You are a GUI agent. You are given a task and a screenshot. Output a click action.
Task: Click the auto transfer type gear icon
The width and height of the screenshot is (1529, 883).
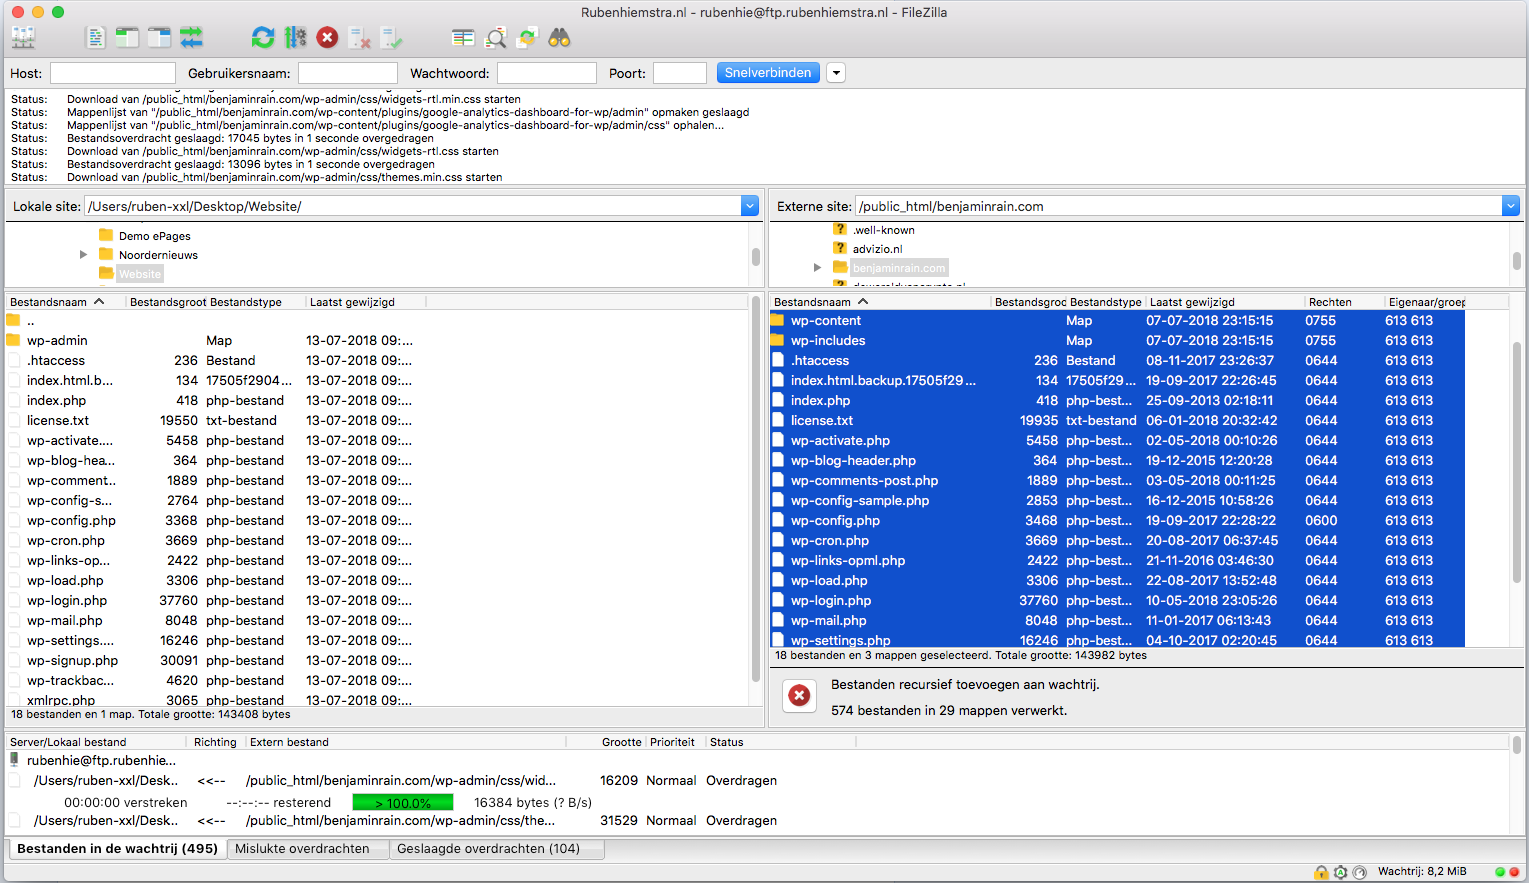pyautogui.click(x=1340, y=872)
